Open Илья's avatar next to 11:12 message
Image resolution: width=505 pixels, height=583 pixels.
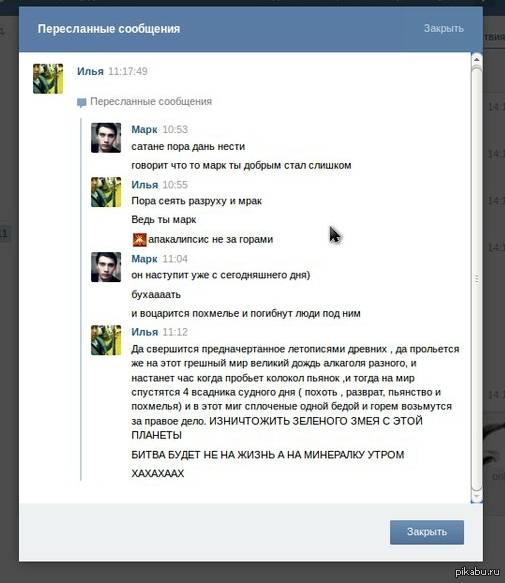(x=106, y=340)
